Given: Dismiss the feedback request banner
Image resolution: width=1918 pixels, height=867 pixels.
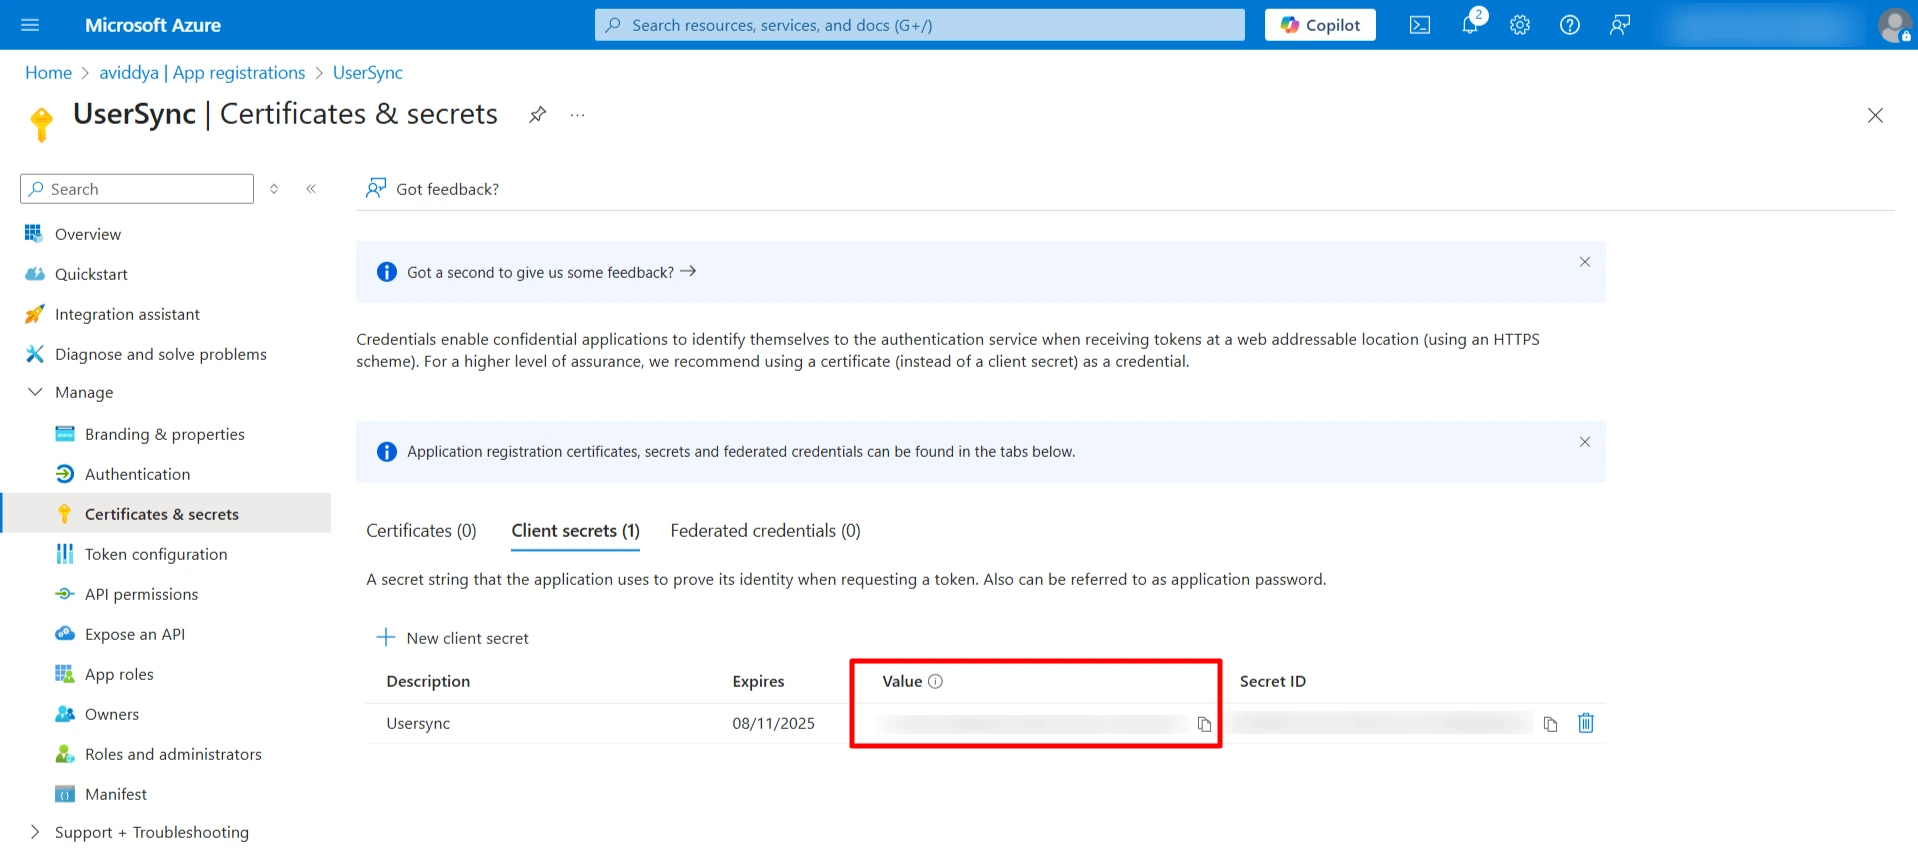Looking at the screenshot, I should (x=1584, y=262).
